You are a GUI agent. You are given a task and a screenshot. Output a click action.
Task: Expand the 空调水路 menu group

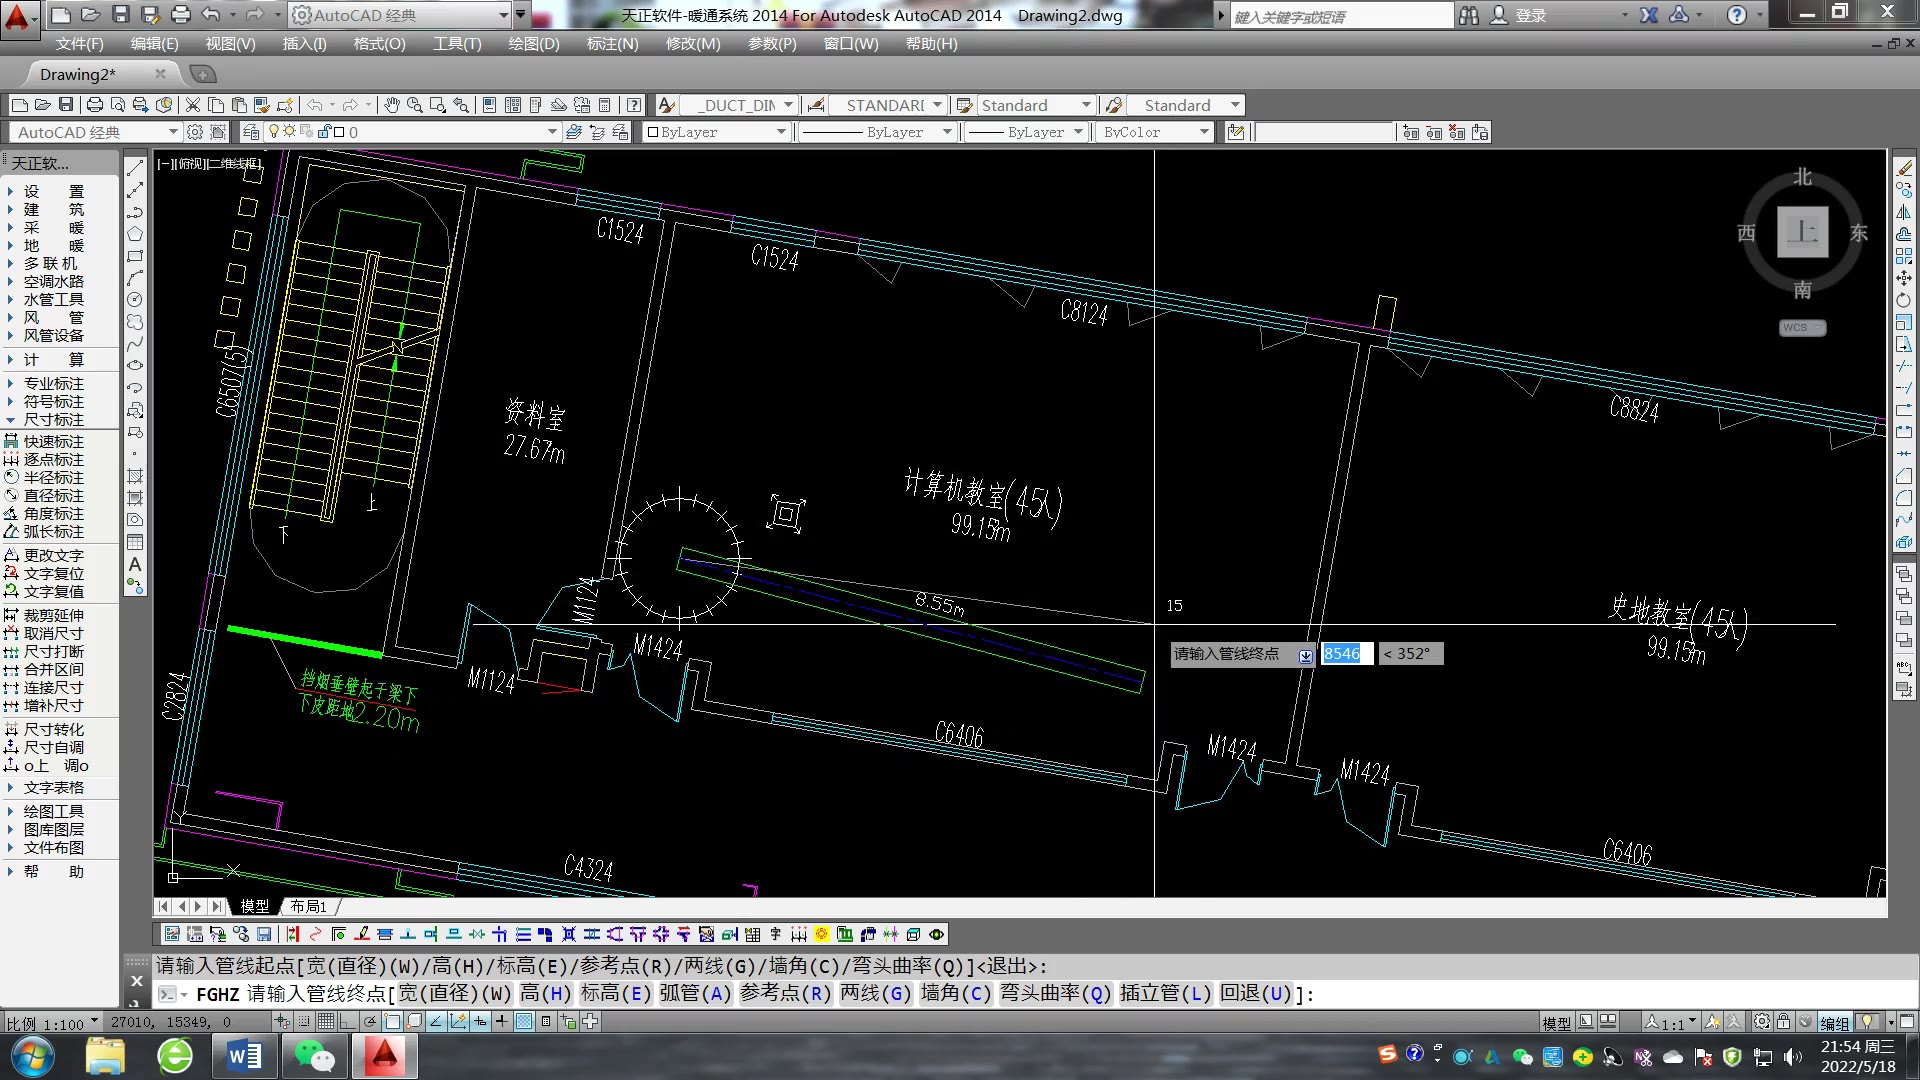click(x=54, y=281)
